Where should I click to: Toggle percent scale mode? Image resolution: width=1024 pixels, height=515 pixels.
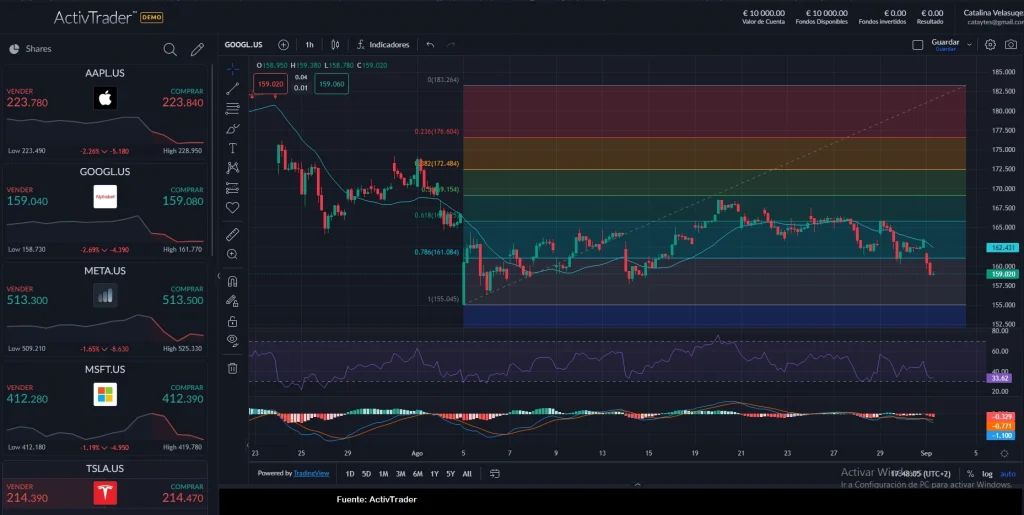(x=970, y=474)
